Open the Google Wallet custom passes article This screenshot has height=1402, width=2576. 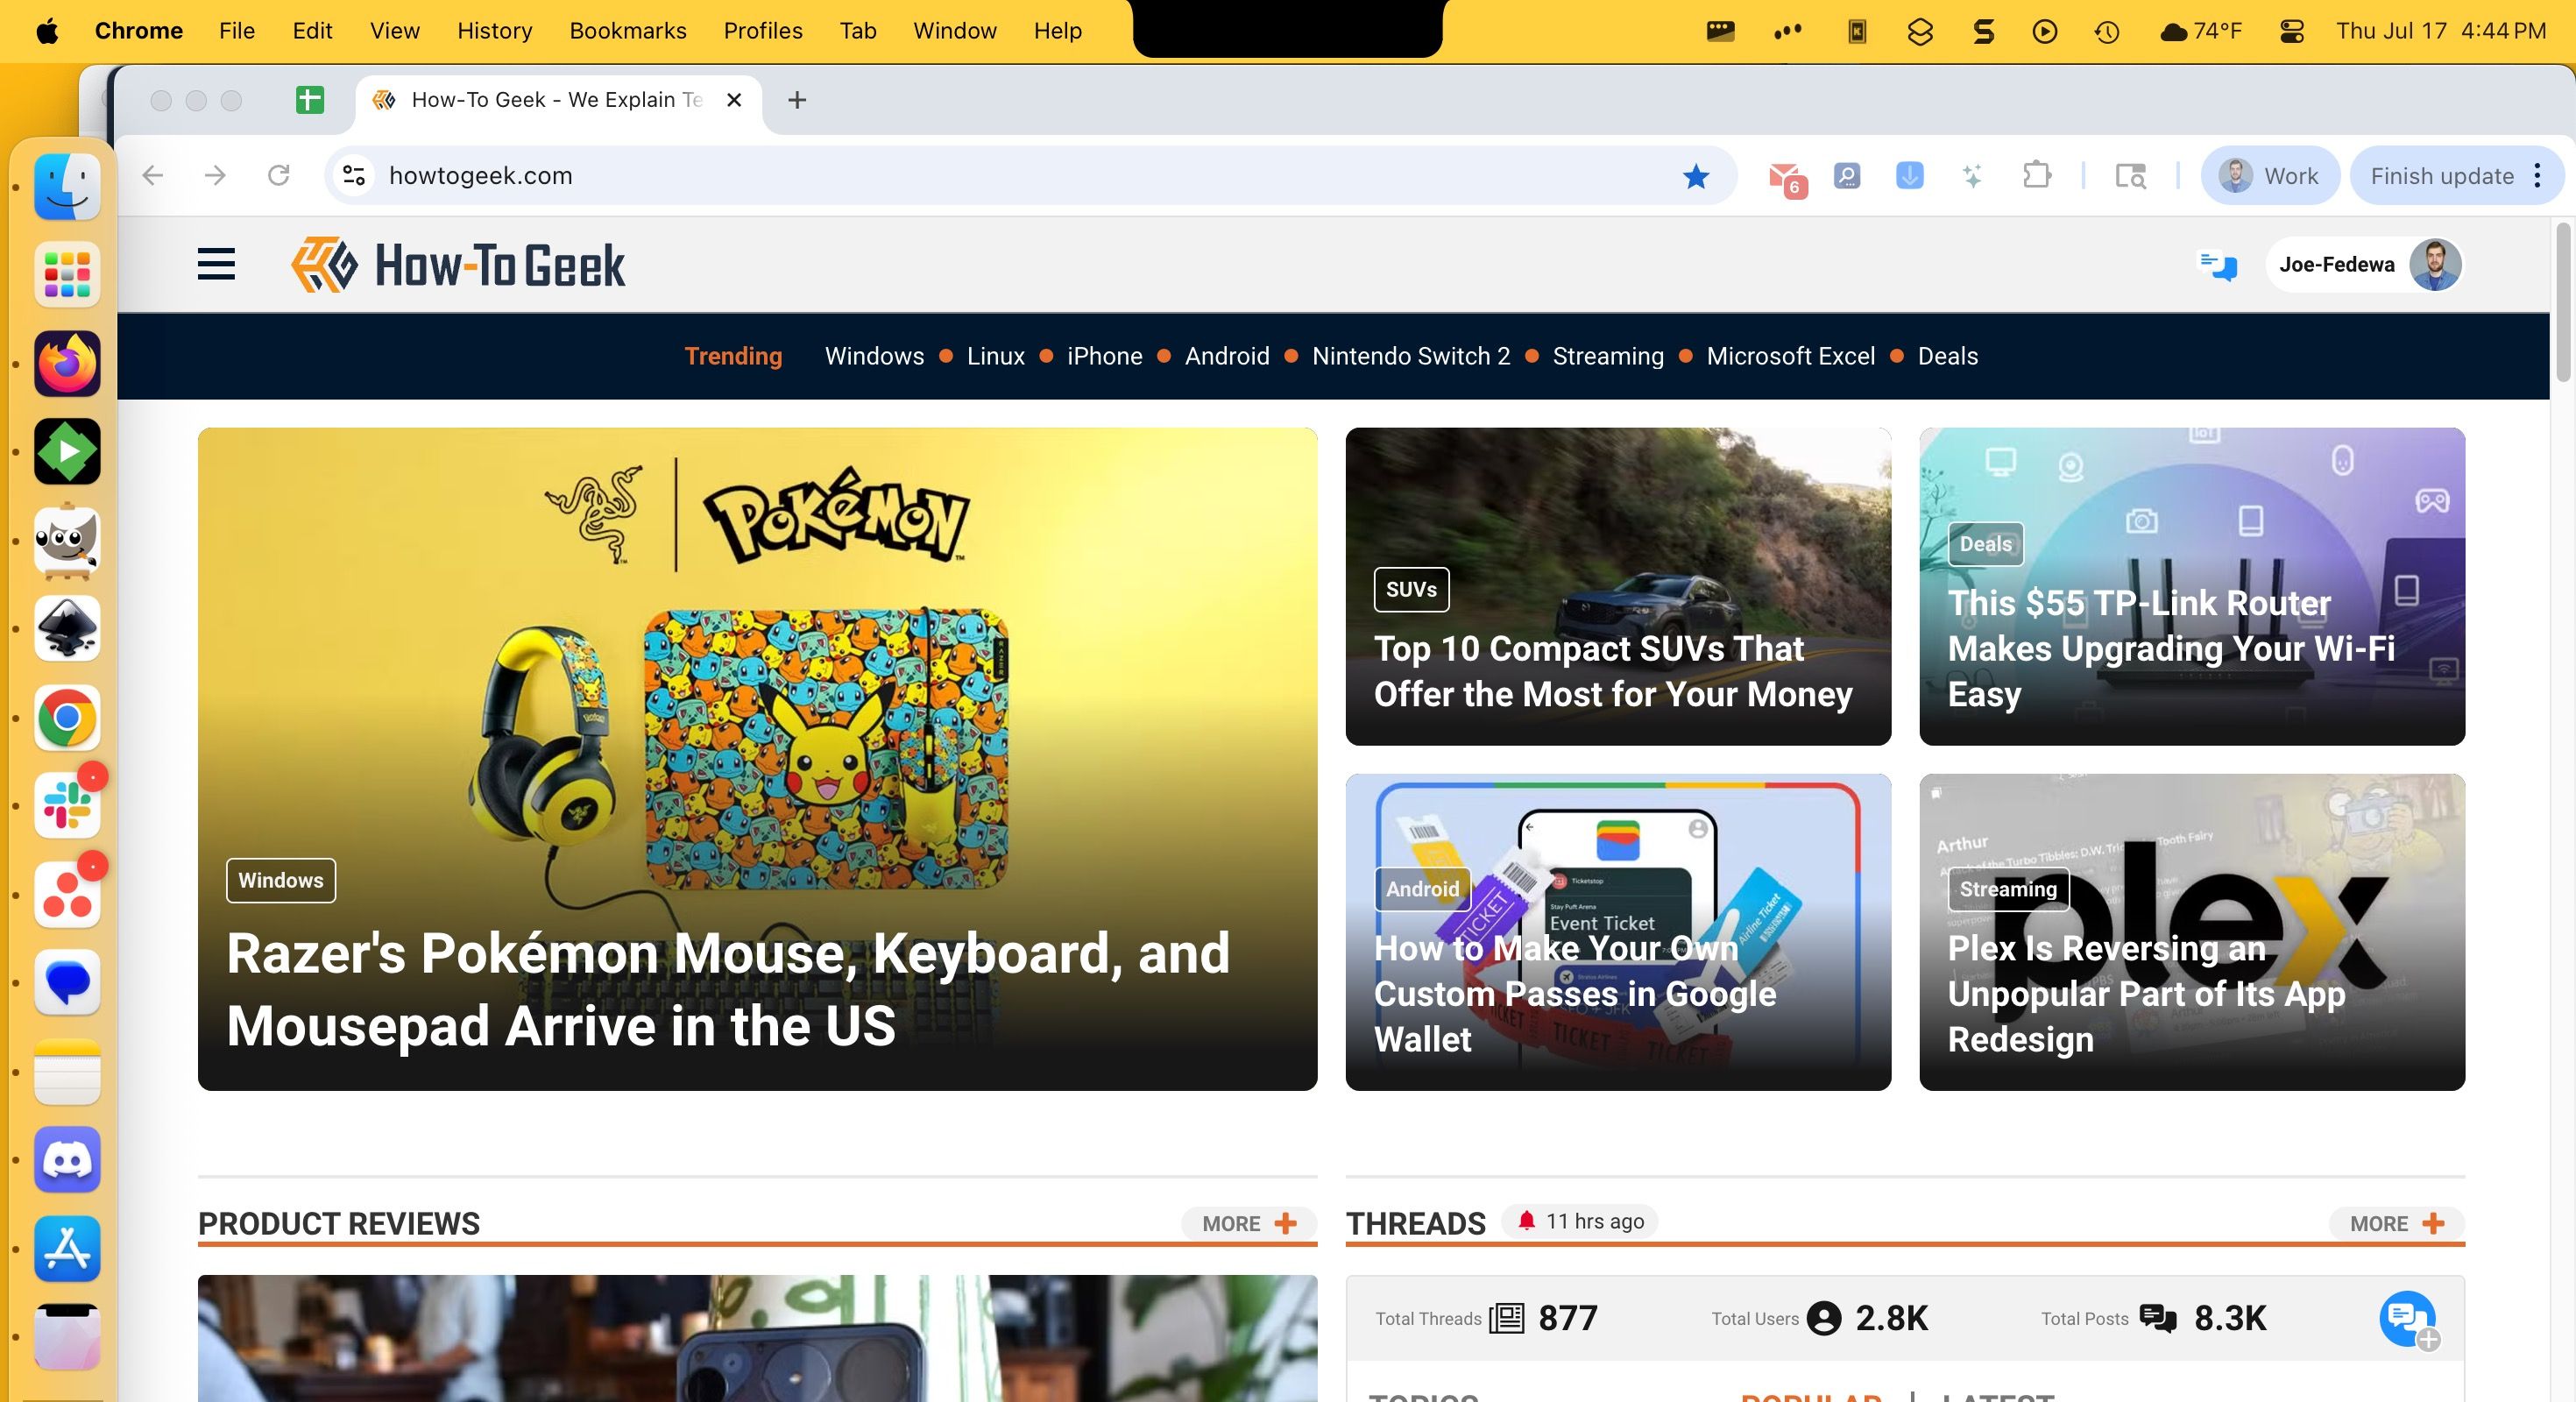click(1574, 993)
